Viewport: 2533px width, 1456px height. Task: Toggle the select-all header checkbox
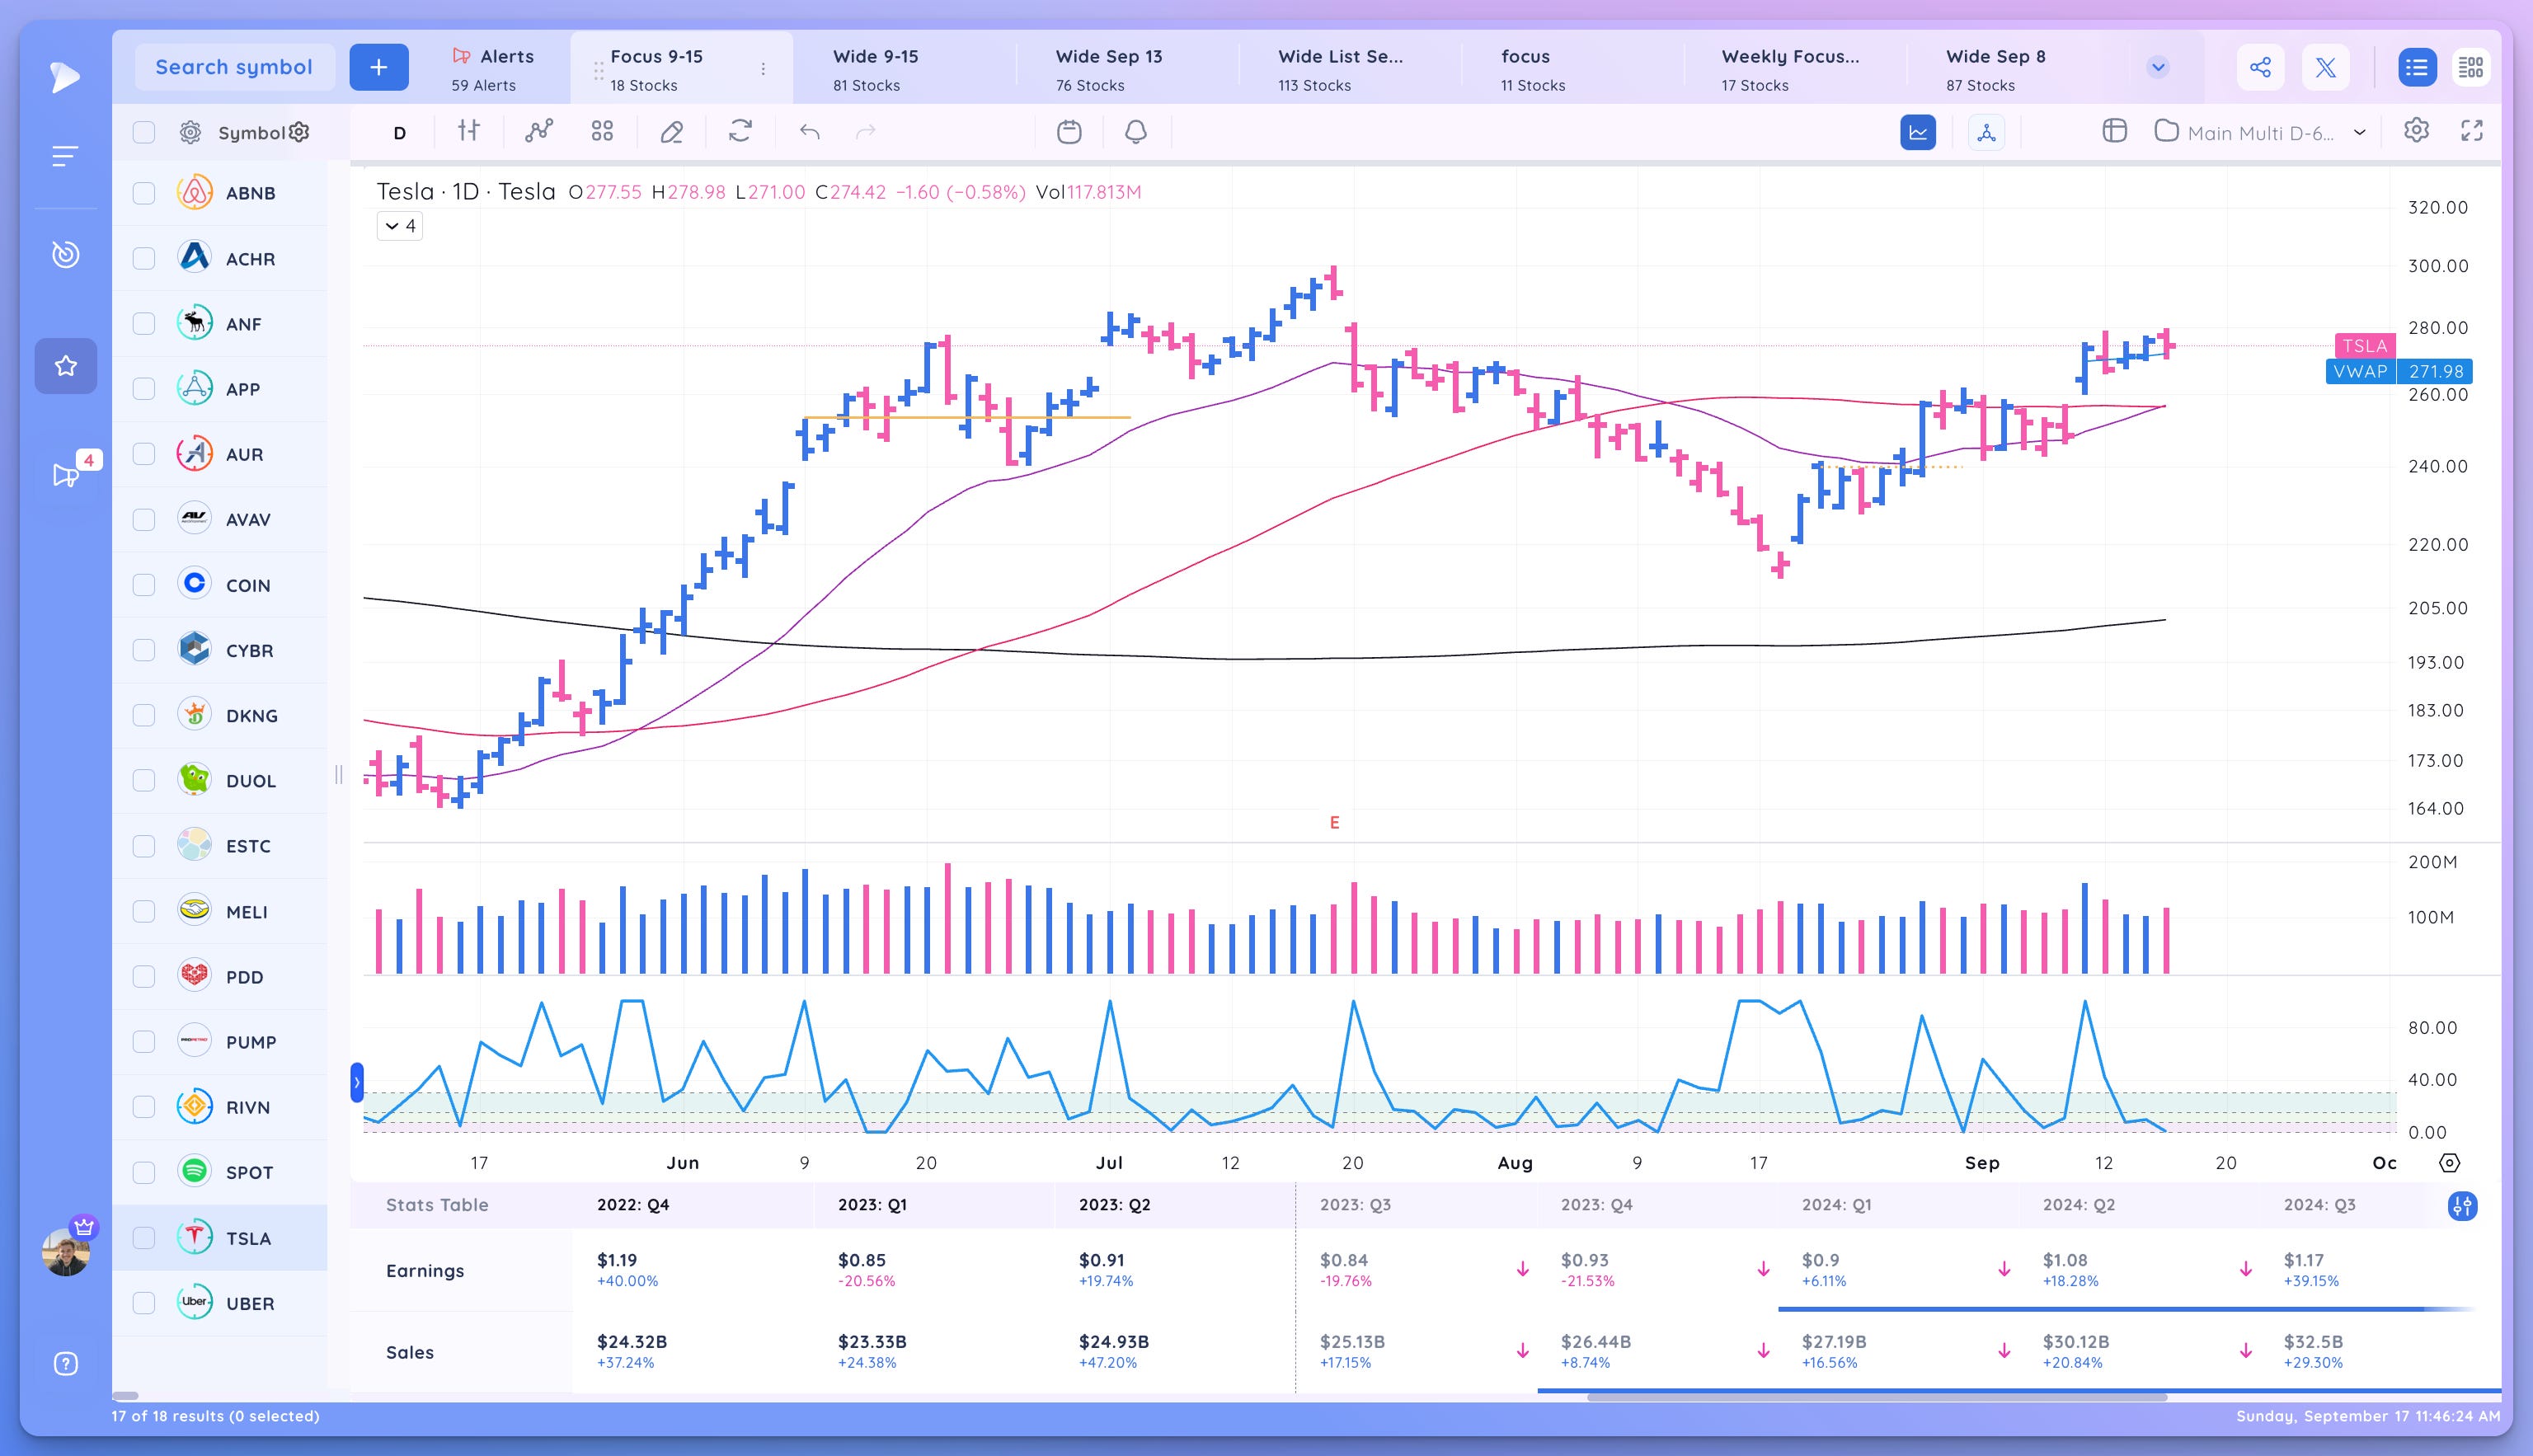tap(144, 132)
